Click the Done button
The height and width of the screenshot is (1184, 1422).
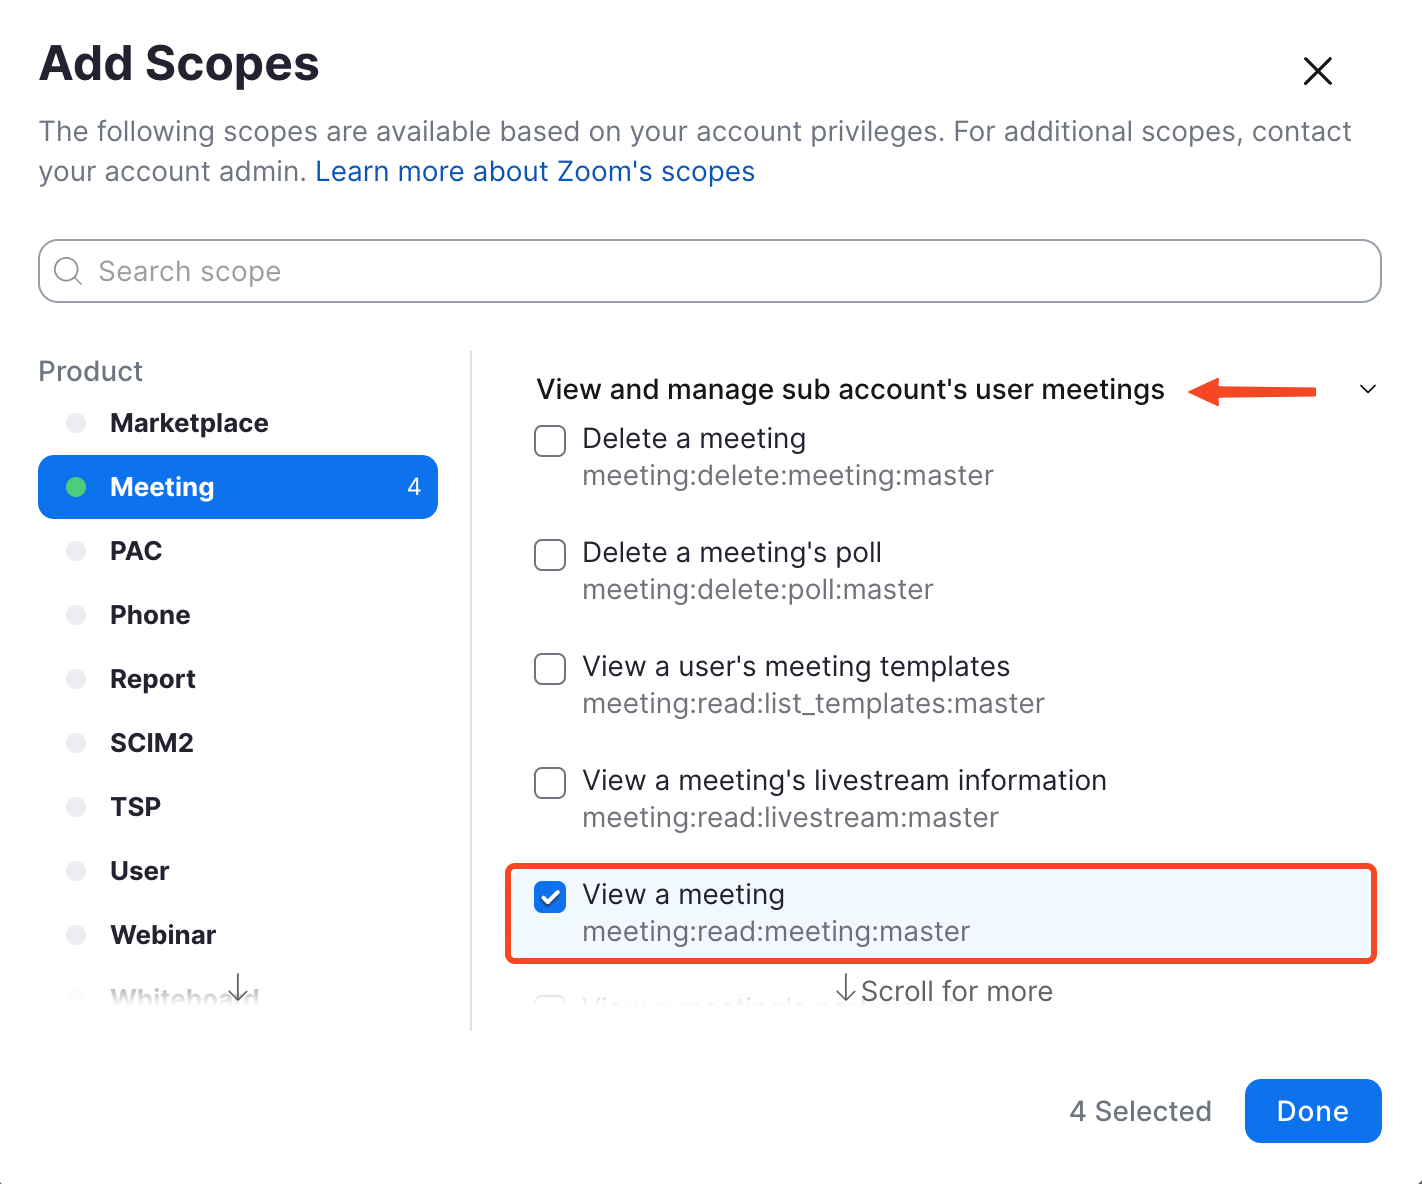click(x=1313, y=1111)
